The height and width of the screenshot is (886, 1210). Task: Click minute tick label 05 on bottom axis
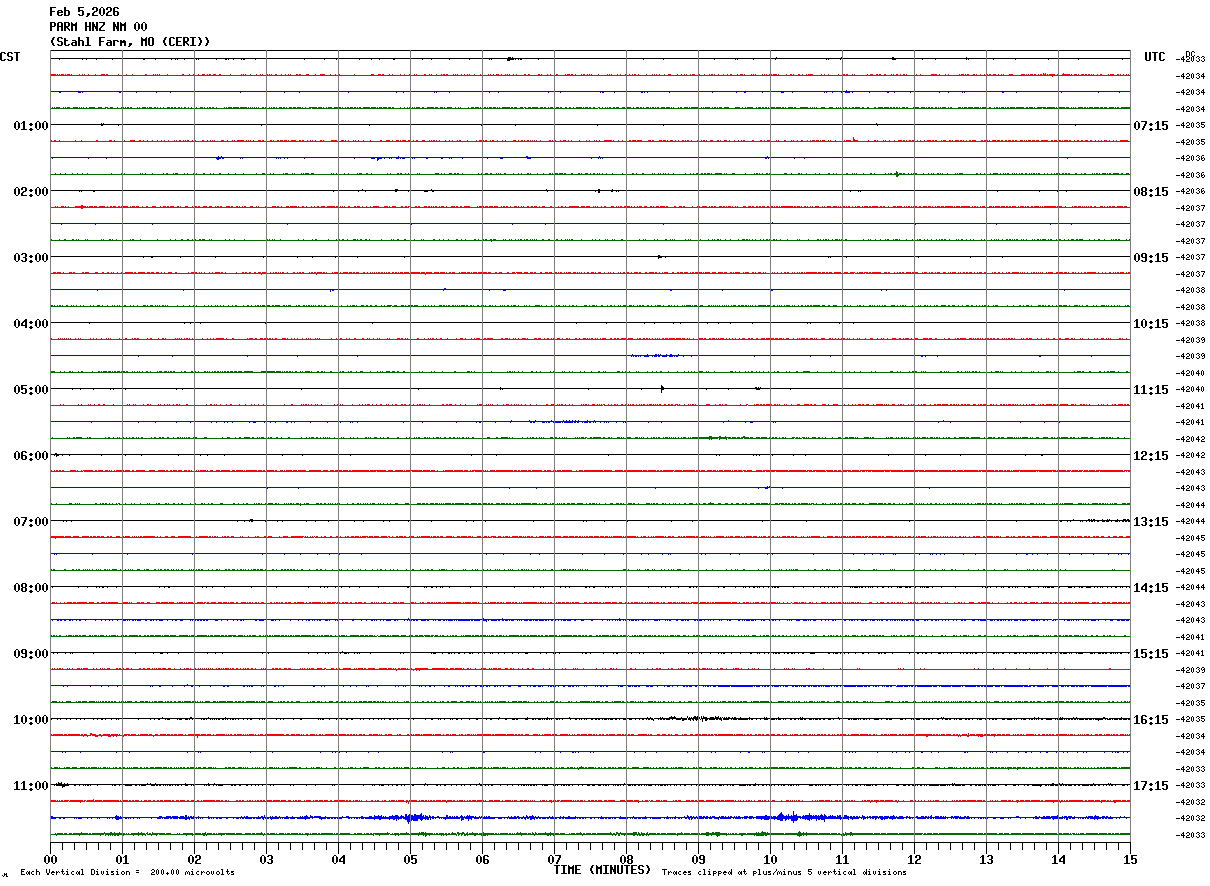tap(410, 859)
